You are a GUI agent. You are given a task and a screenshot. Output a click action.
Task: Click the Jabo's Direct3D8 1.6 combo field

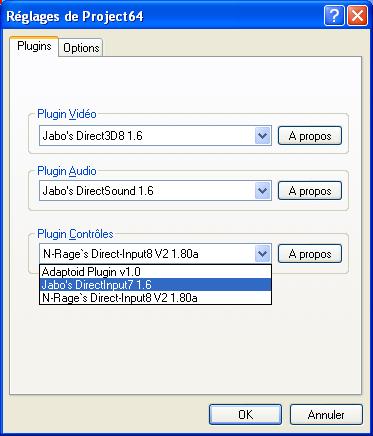pyautogui.click(x=155, y=136)
